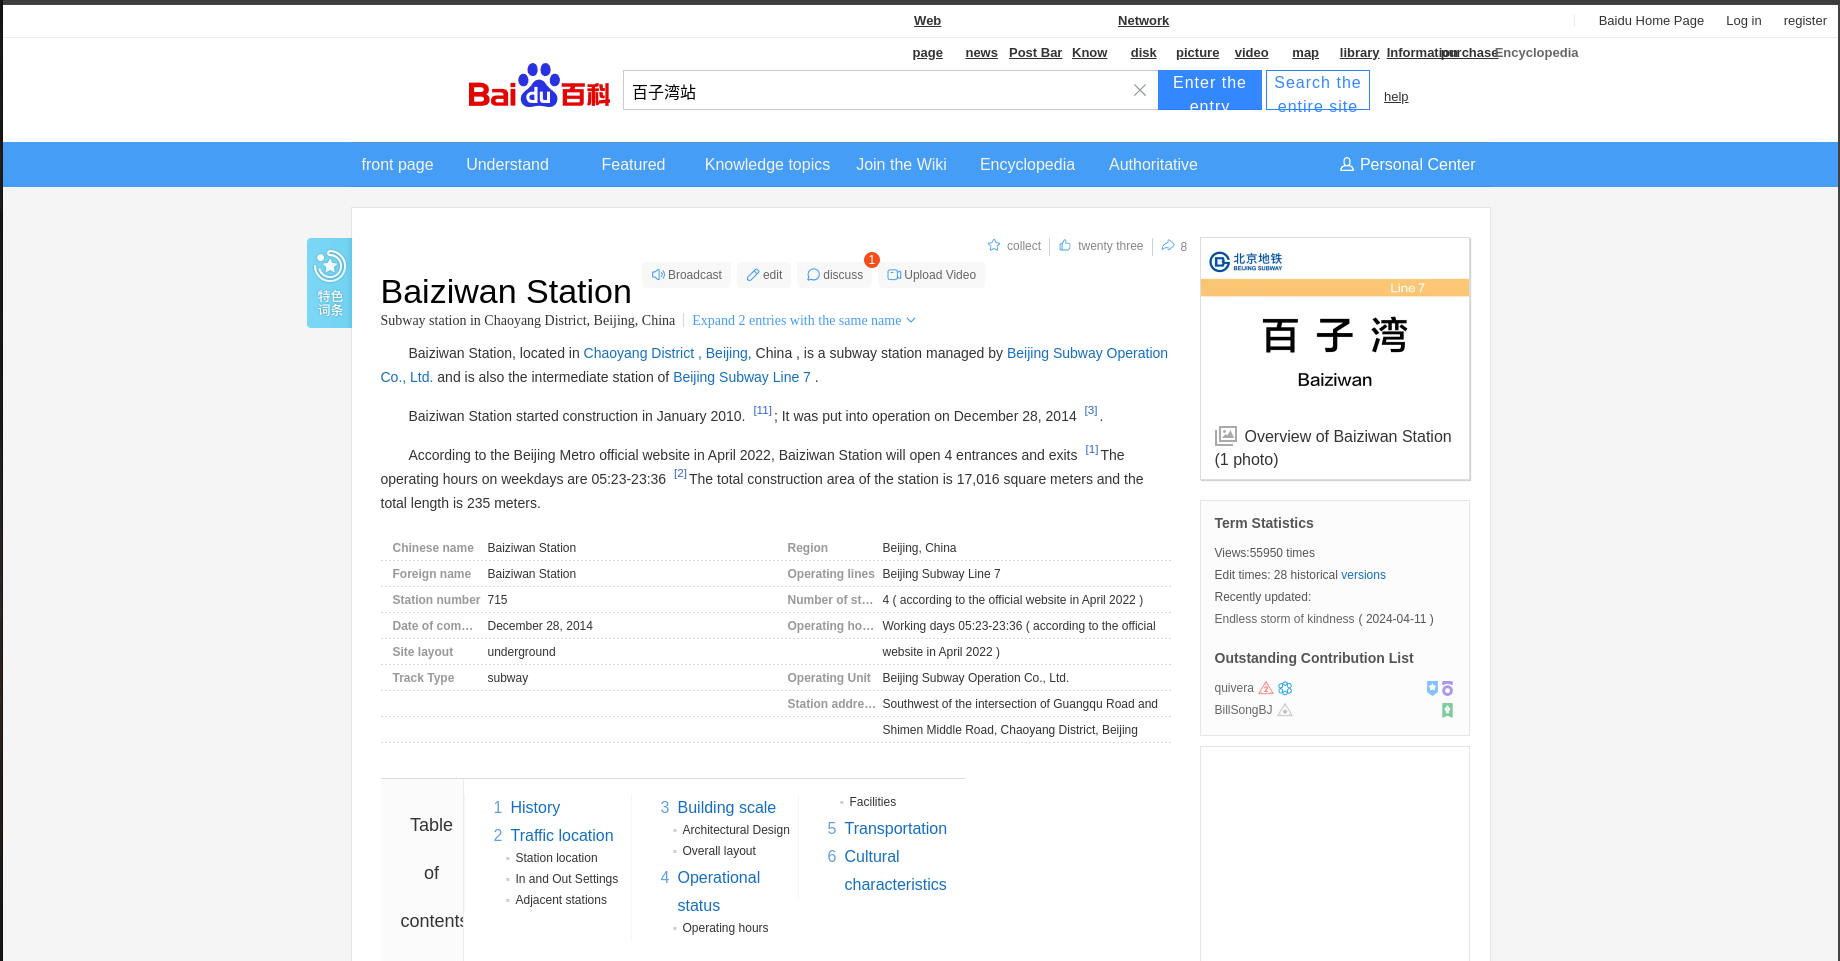The image size is (1840, 961).
Task: Open Beijing Subway Operation Co. link
Action: [1087, 353]
